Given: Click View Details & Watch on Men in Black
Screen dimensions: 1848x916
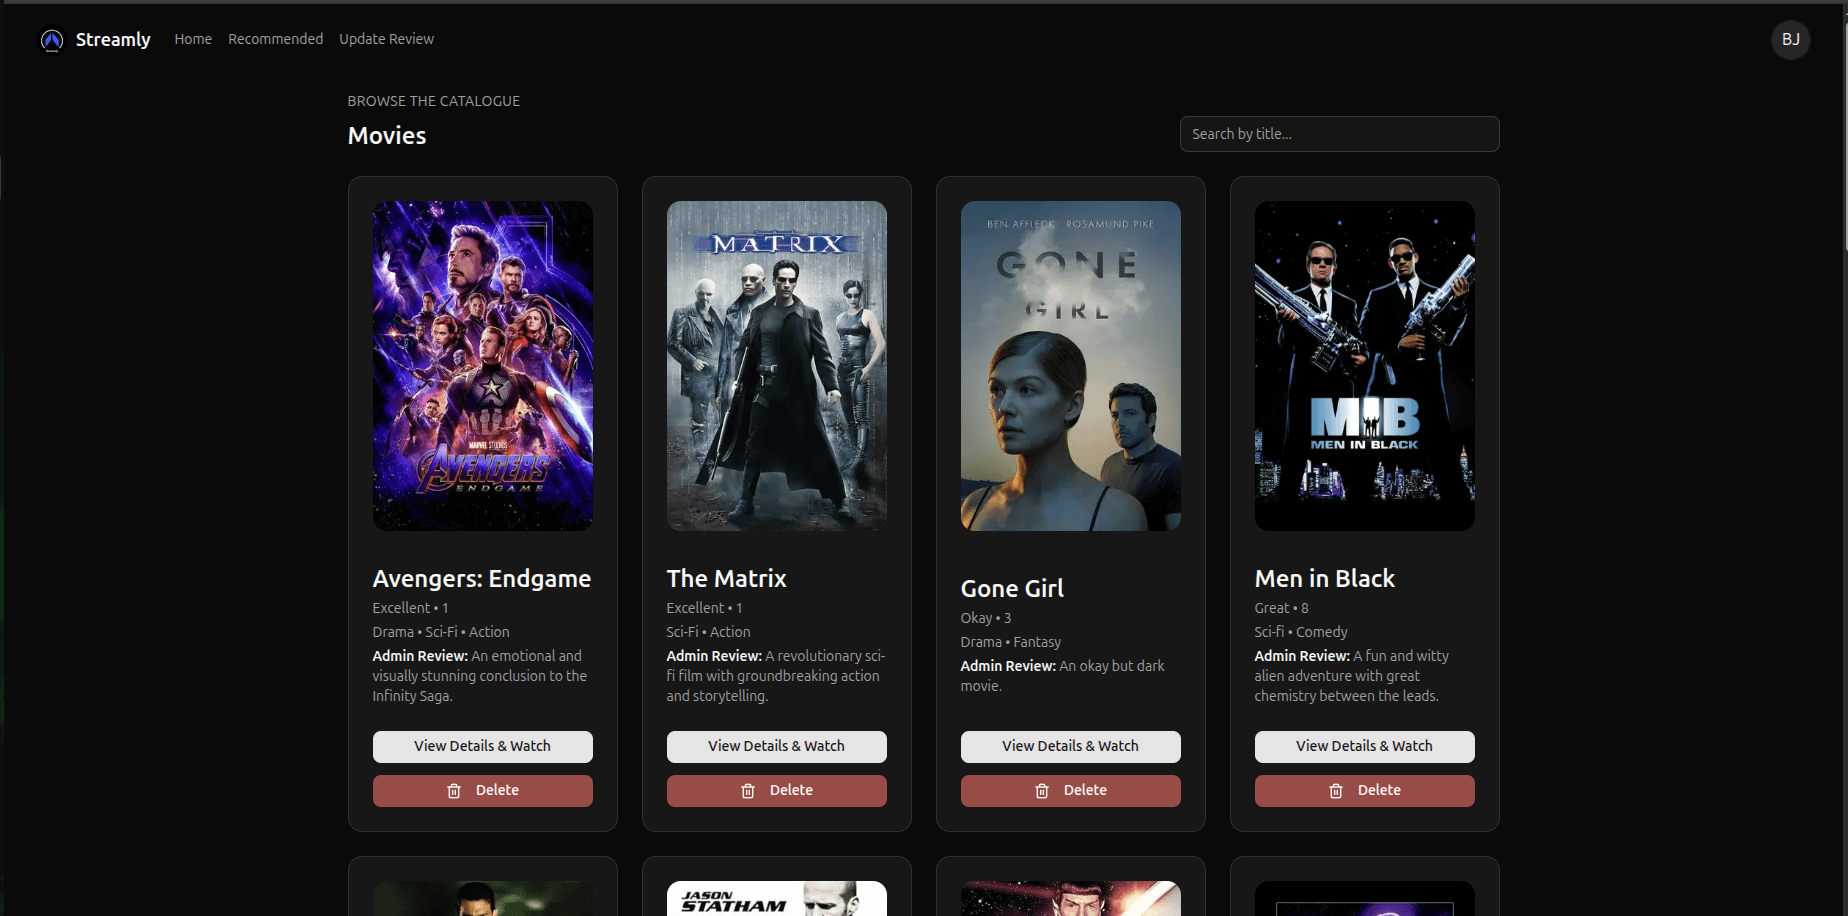Looking at the screenshot, I should 1364,746.
